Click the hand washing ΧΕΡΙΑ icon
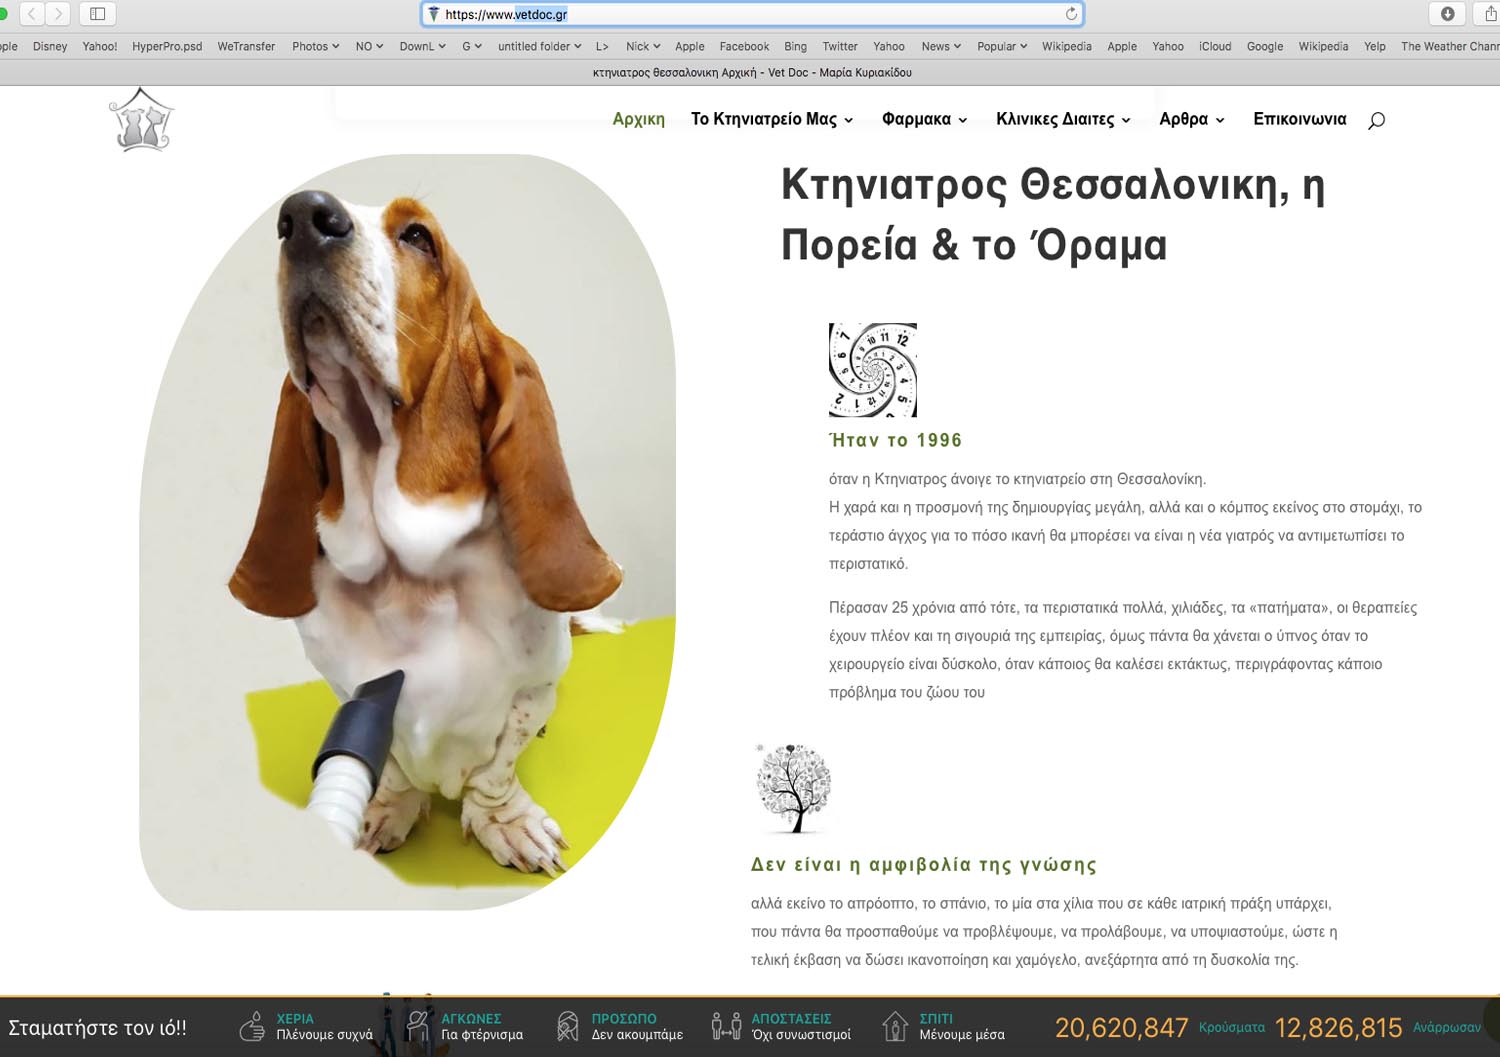Screen dimensions: 1500x1057 pos(253,1026)
